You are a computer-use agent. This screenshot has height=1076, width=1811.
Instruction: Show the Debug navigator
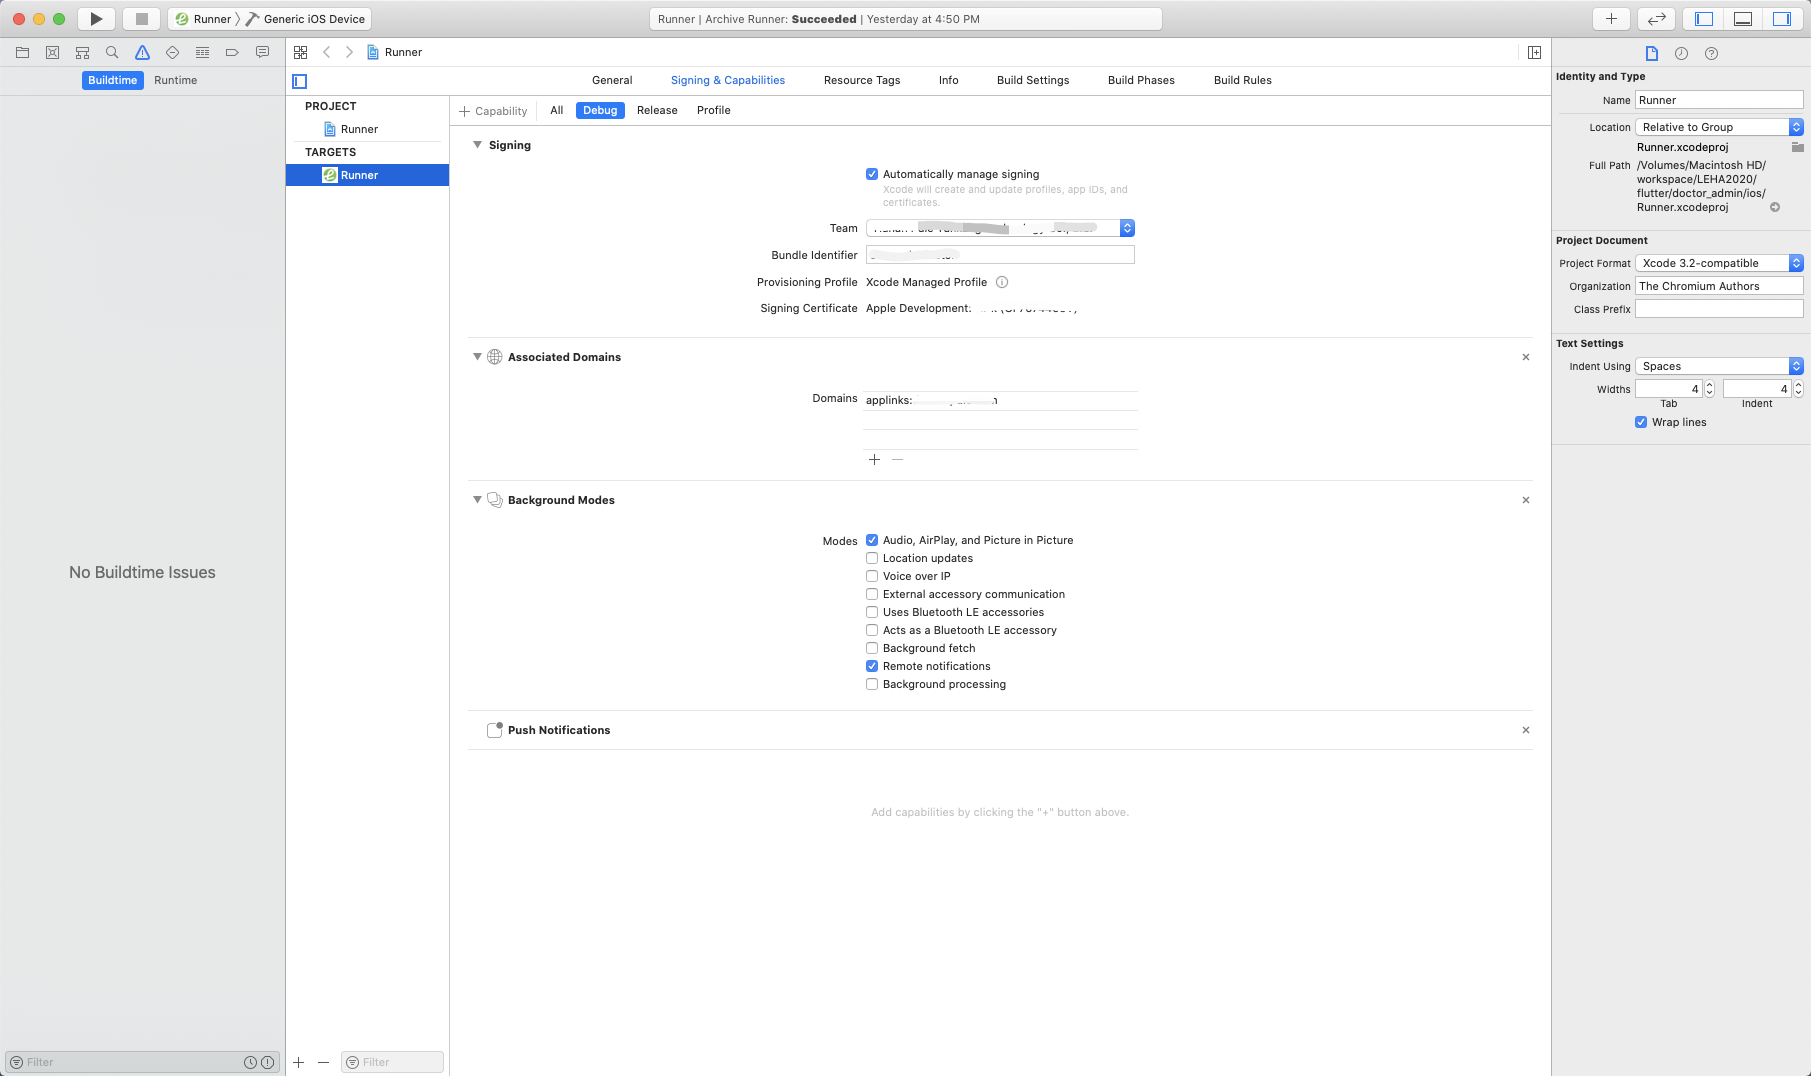click(202, 52)
